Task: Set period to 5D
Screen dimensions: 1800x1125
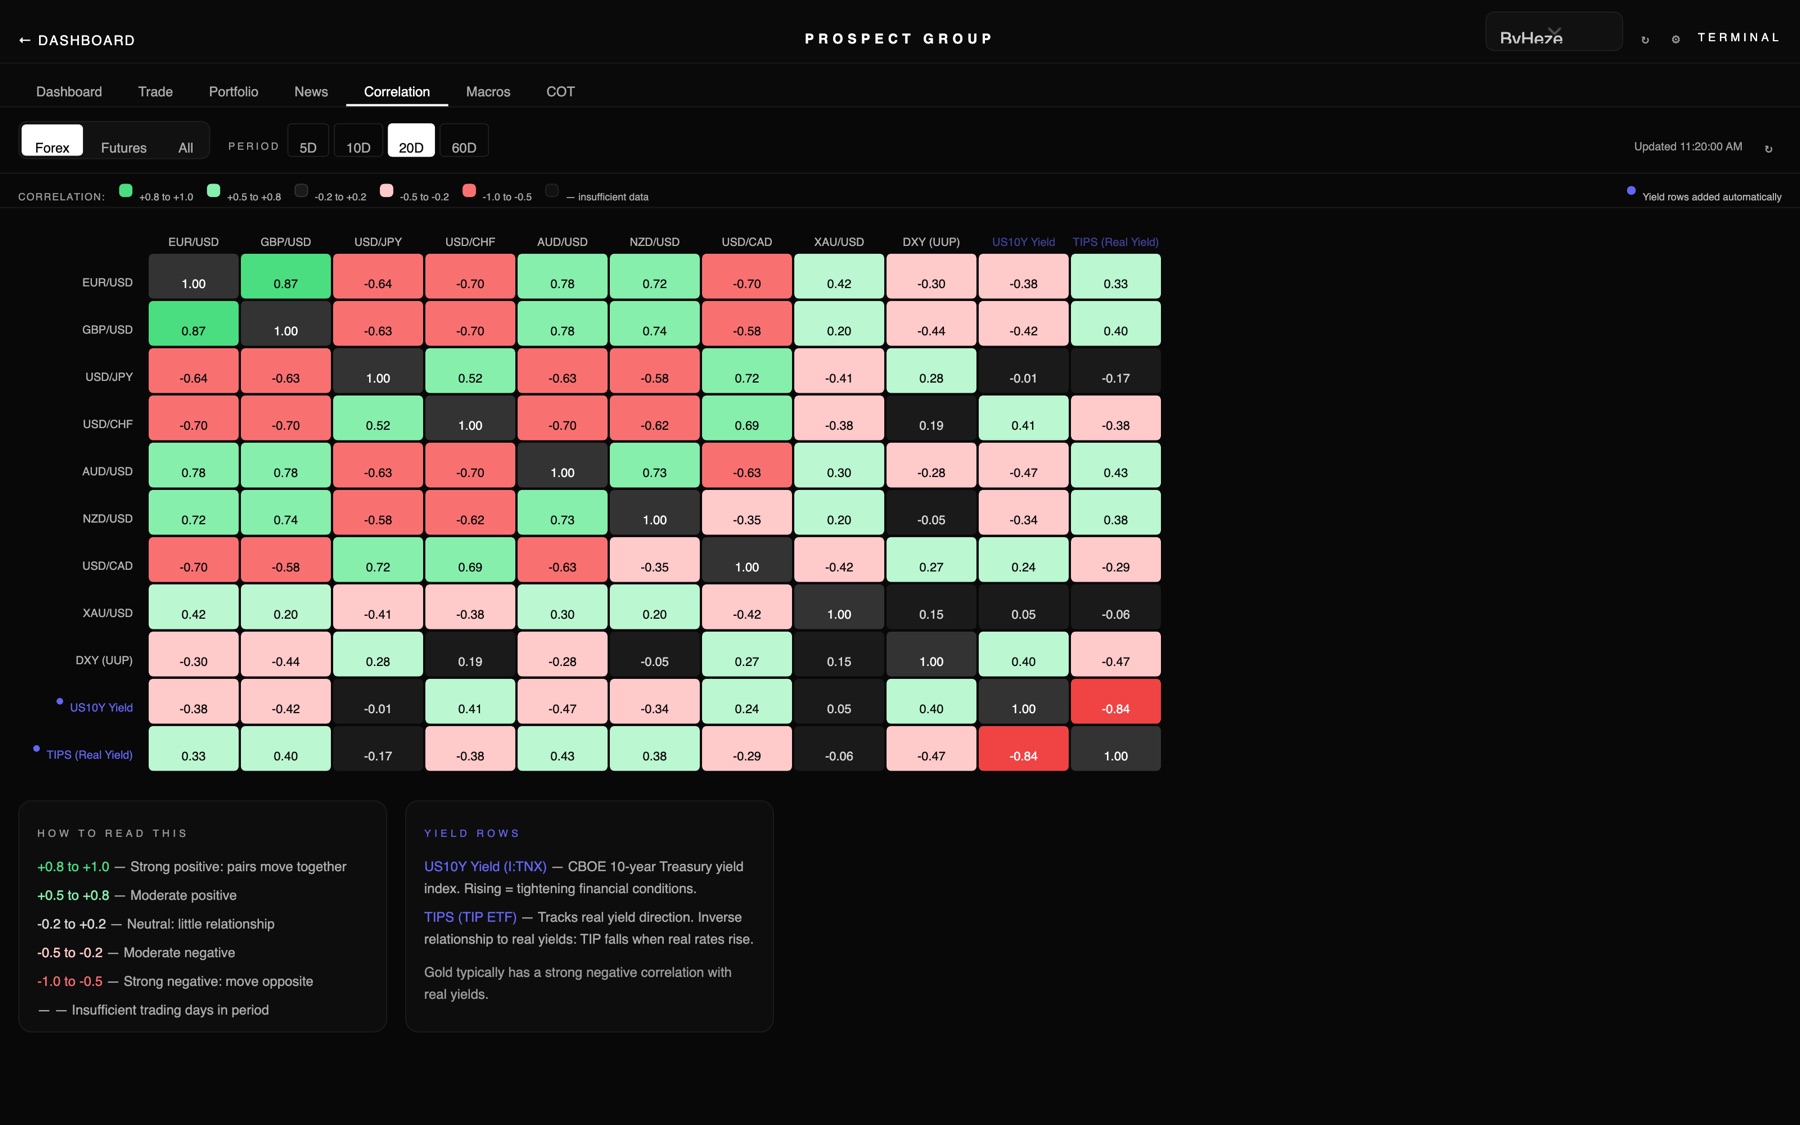Action: coord(308,141)
